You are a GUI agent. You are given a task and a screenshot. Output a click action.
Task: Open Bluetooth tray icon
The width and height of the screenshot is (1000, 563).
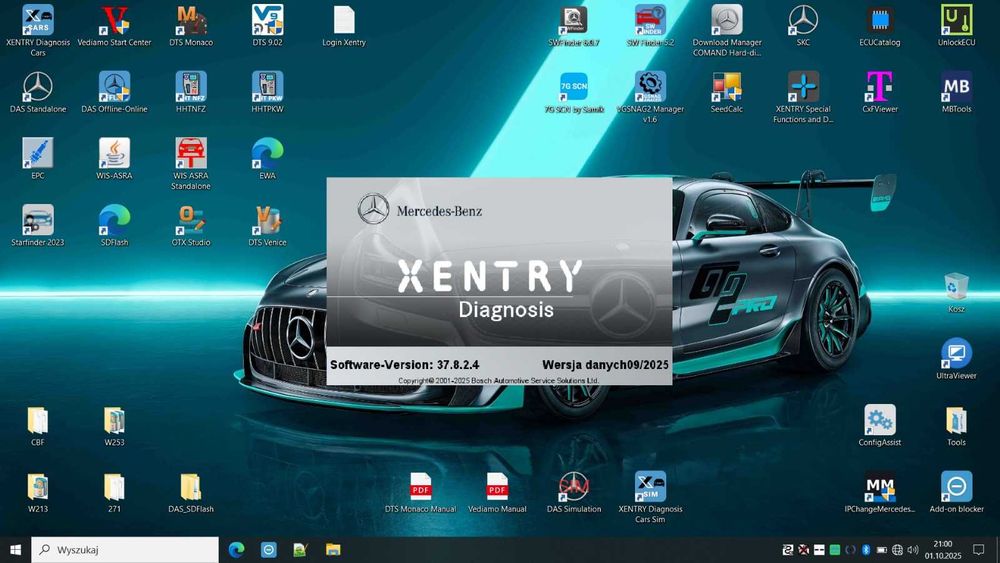tap(866, 550)
